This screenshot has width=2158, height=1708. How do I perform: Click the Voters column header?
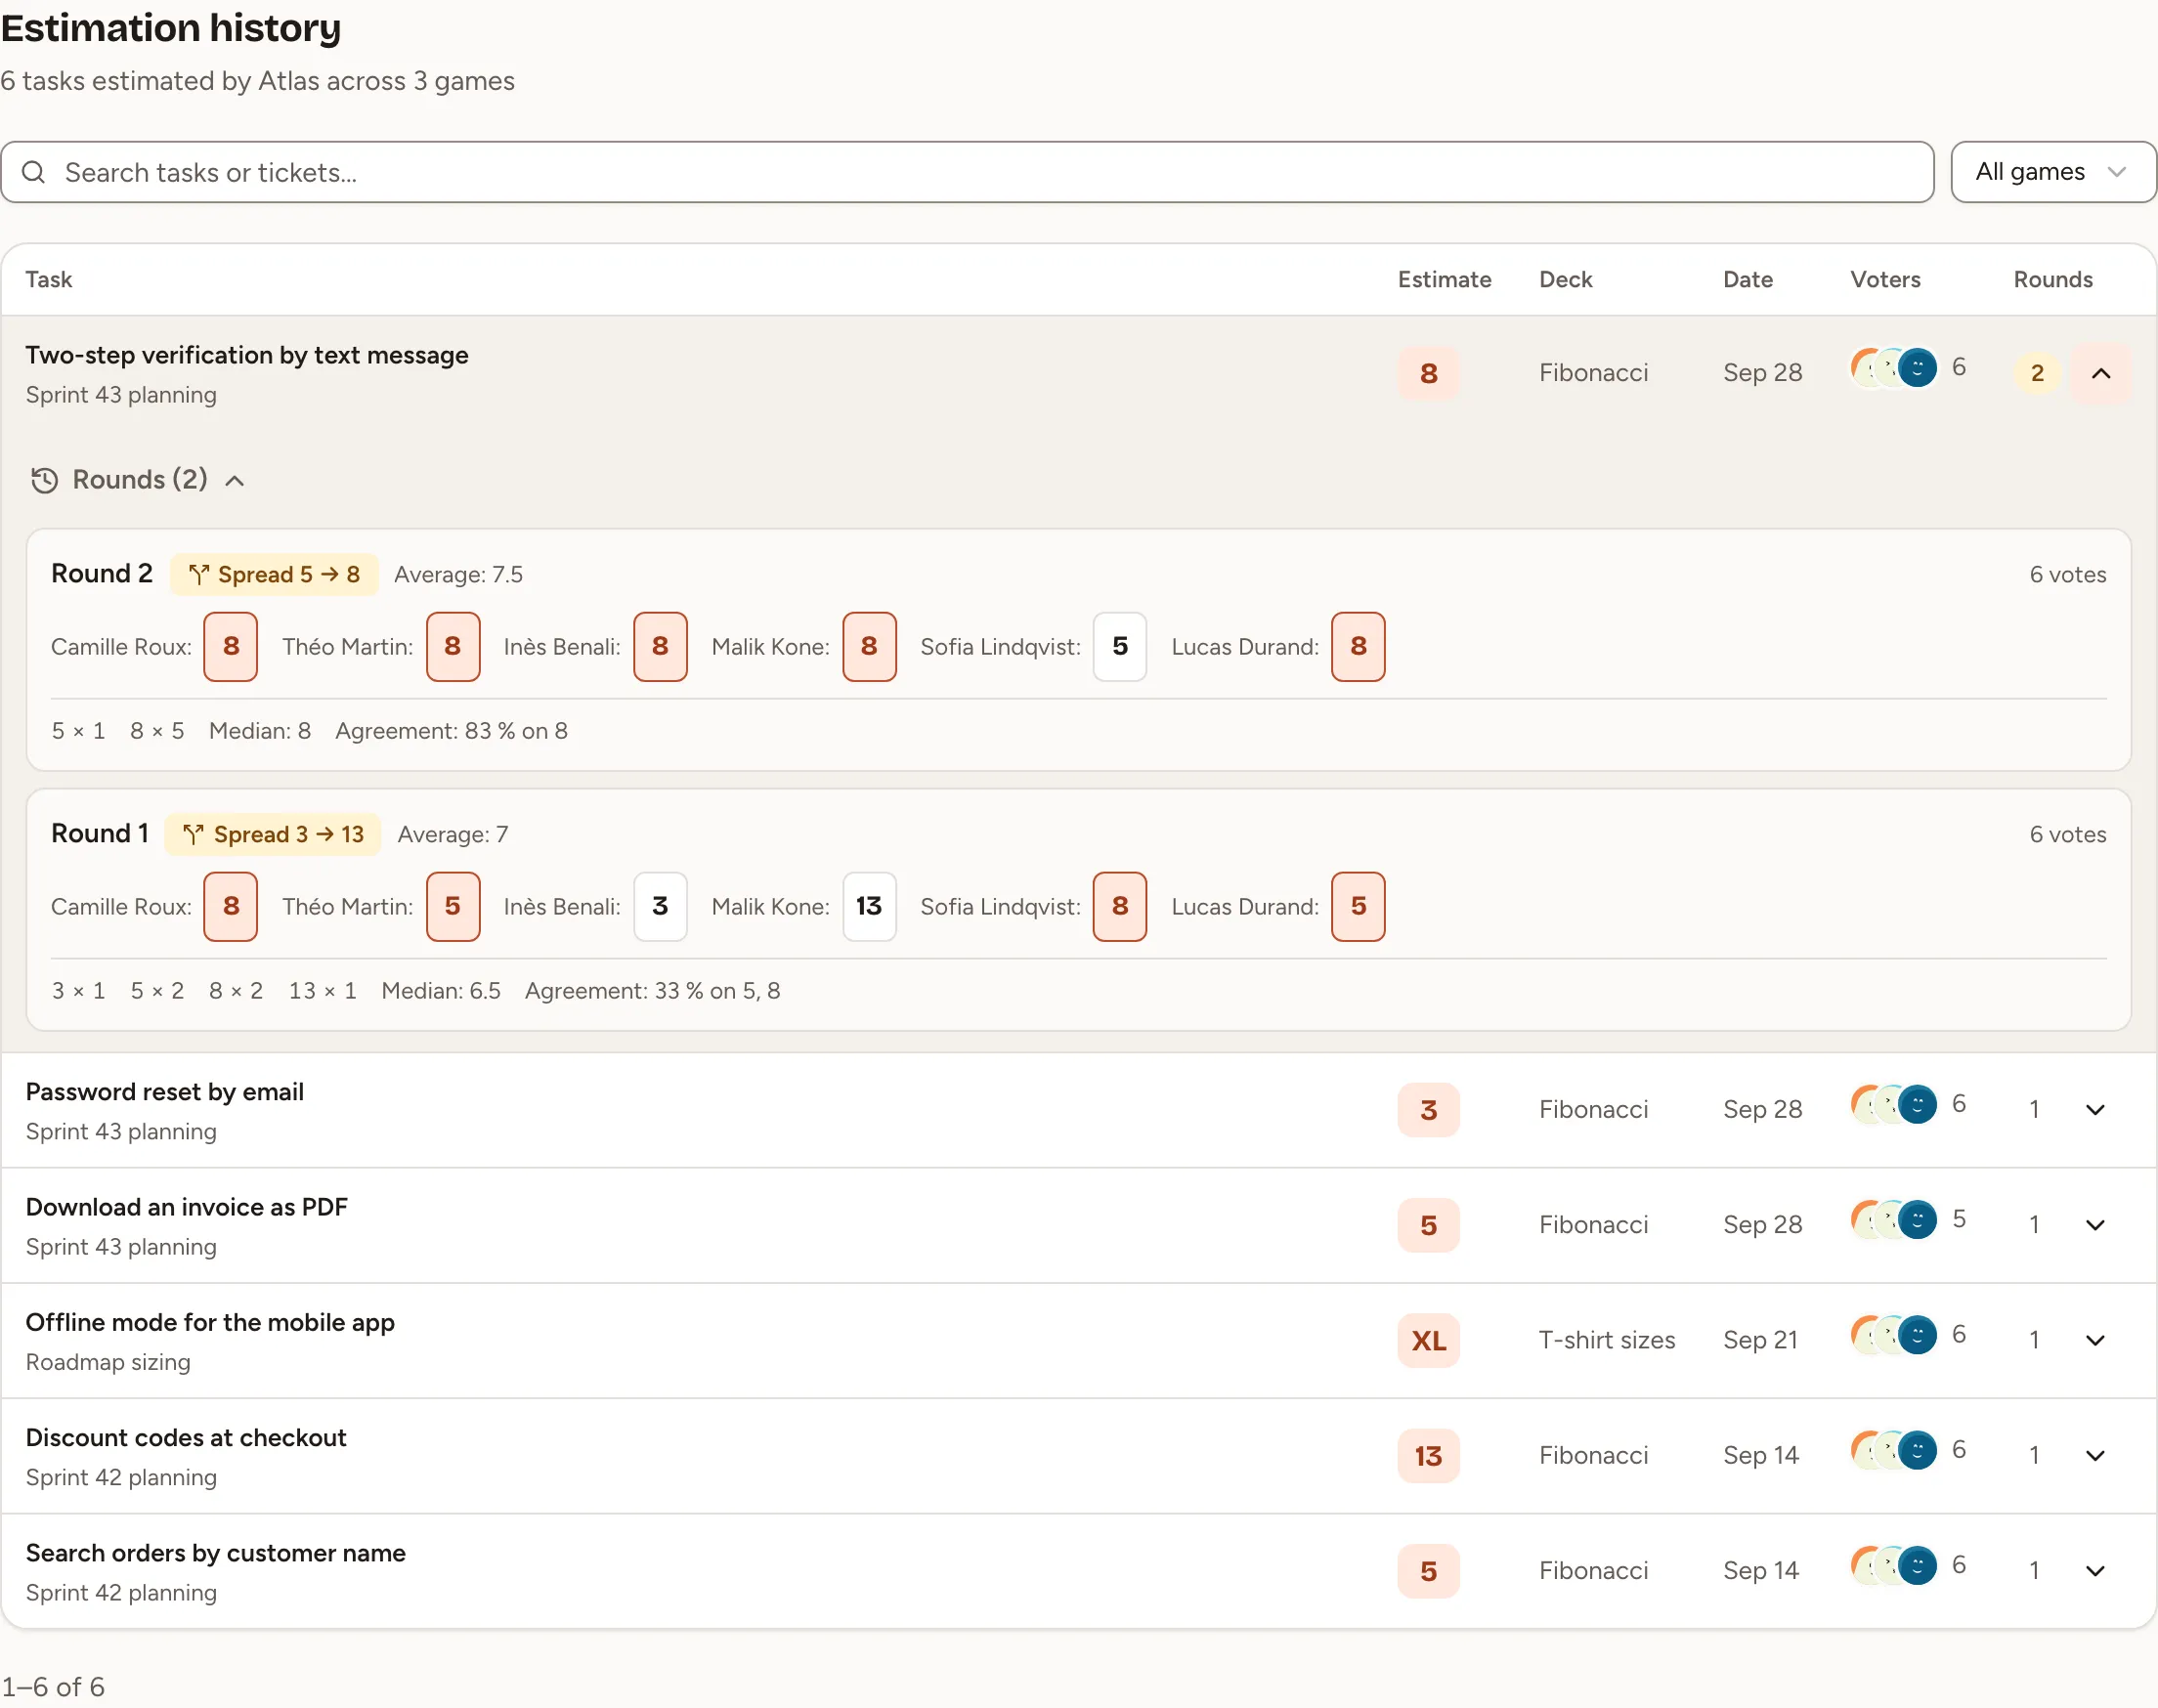tap(1885, 279)
